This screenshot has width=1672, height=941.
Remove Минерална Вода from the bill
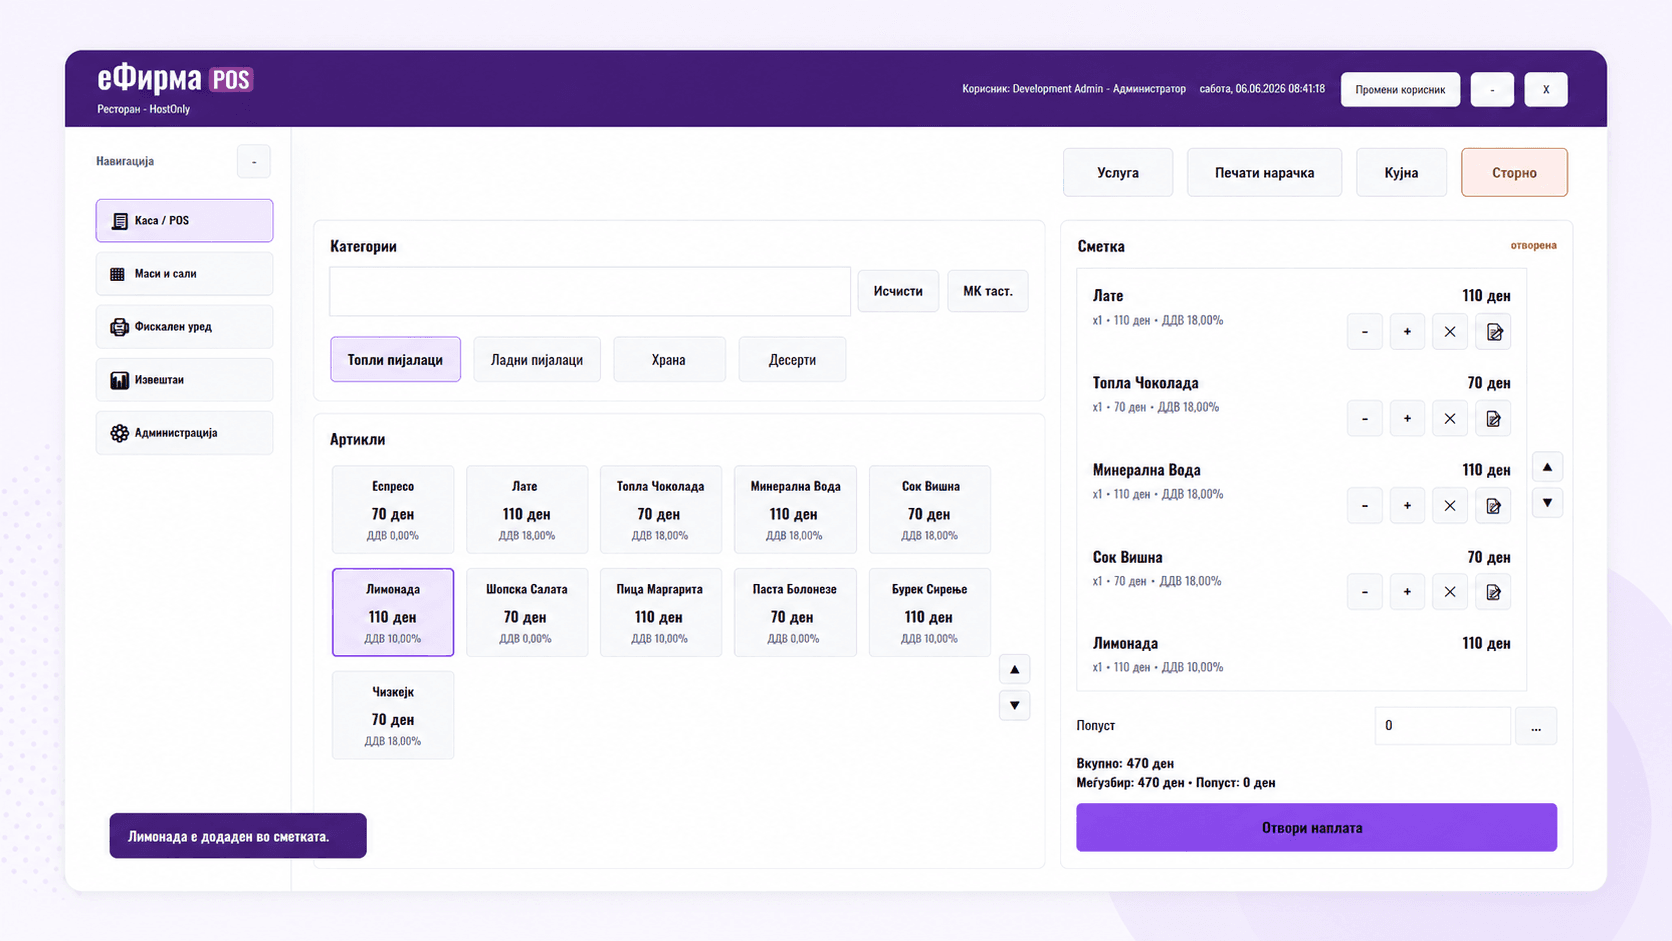[x=1450, y=506]
